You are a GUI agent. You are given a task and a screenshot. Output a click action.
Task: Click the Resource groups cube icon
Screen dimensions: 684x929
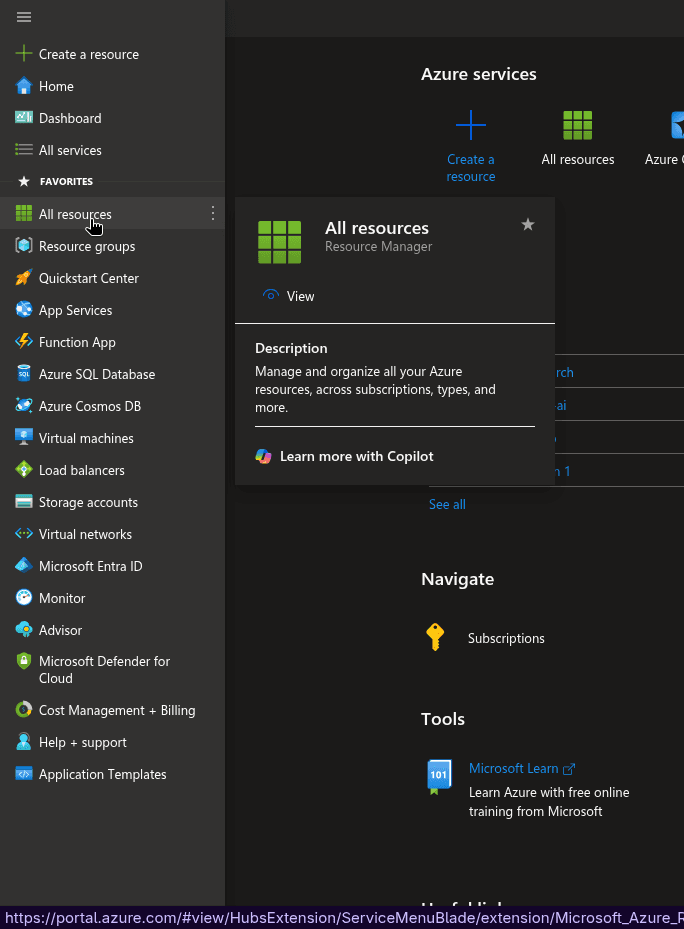[24, 245]
